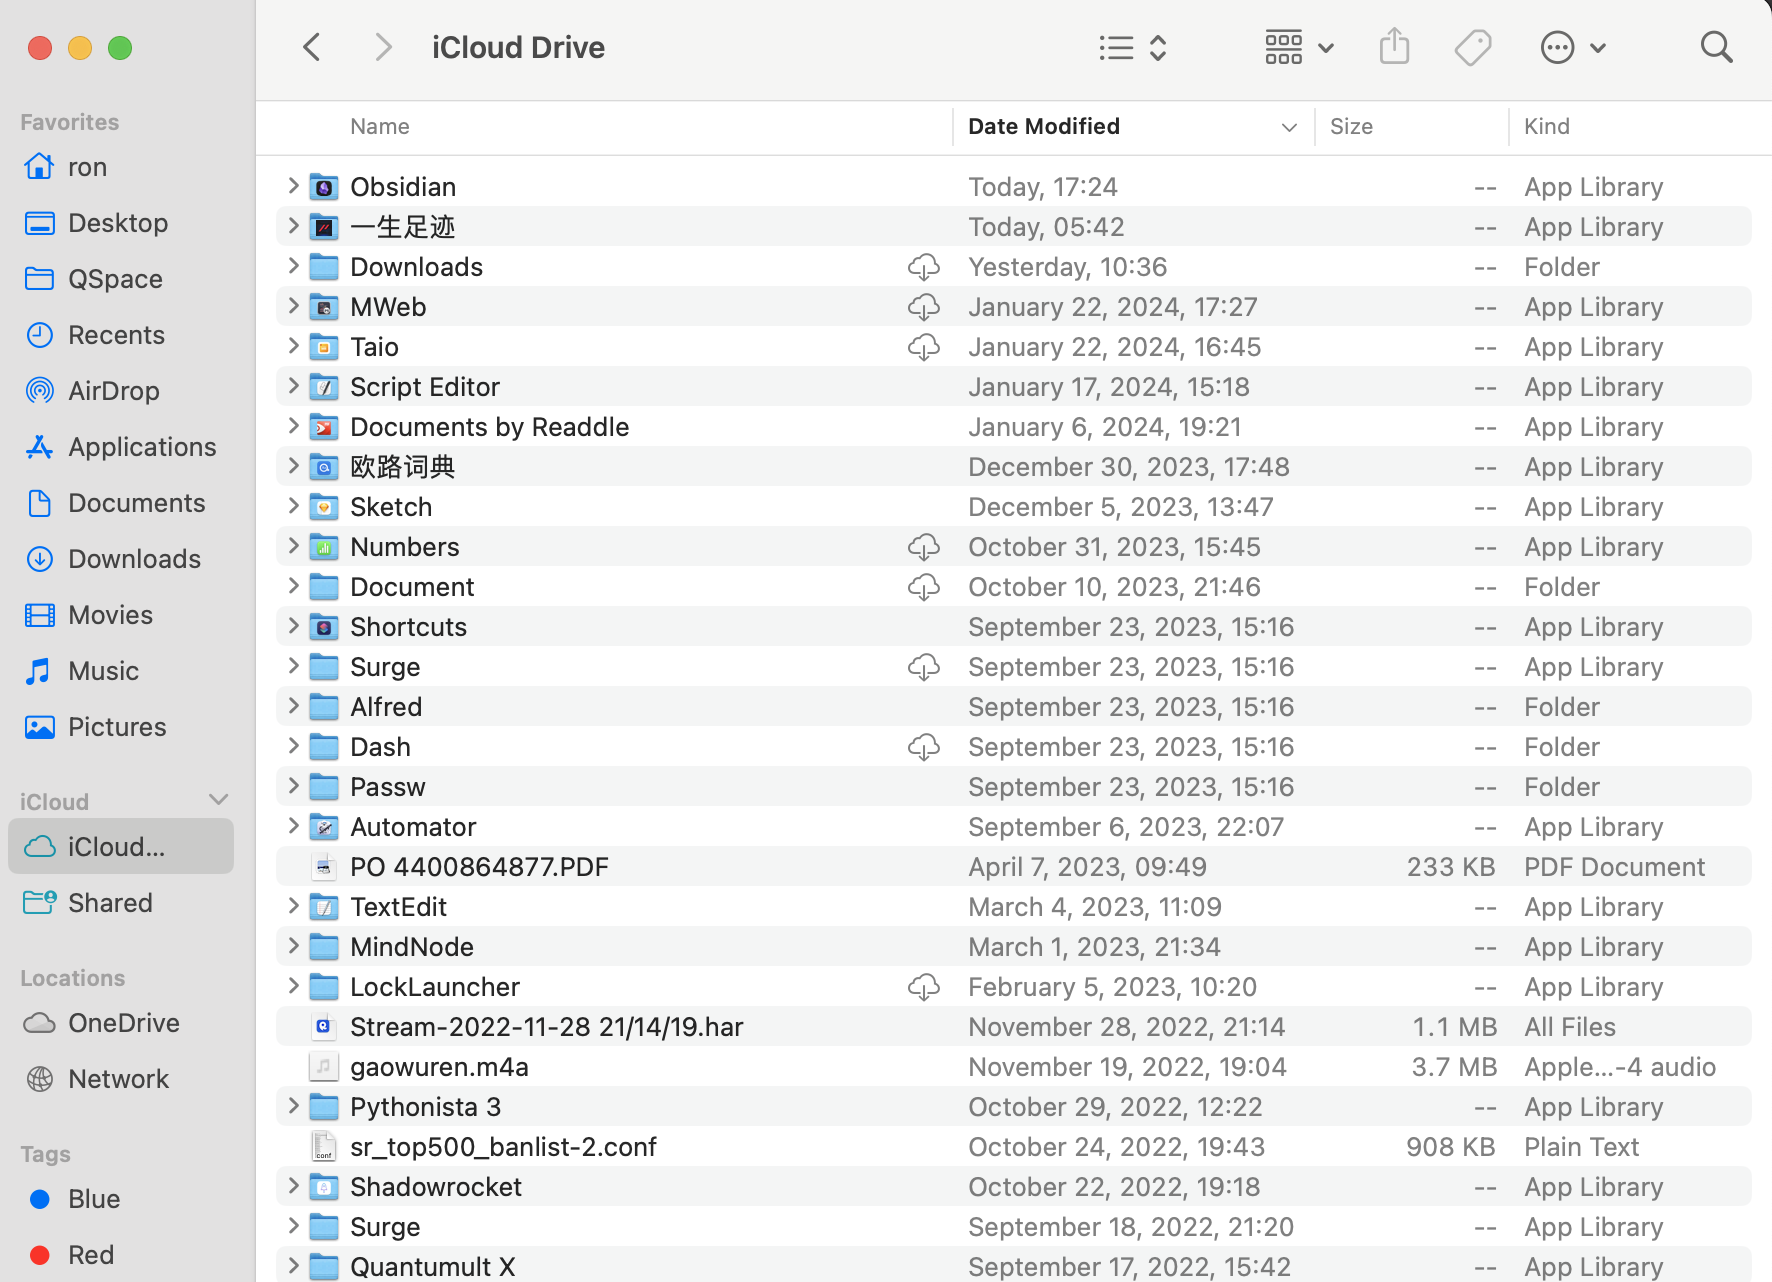The width and height of the screenshot is (1772, 1282).
Task: Select the Alfred folder row
Action: pos(1014,707)
